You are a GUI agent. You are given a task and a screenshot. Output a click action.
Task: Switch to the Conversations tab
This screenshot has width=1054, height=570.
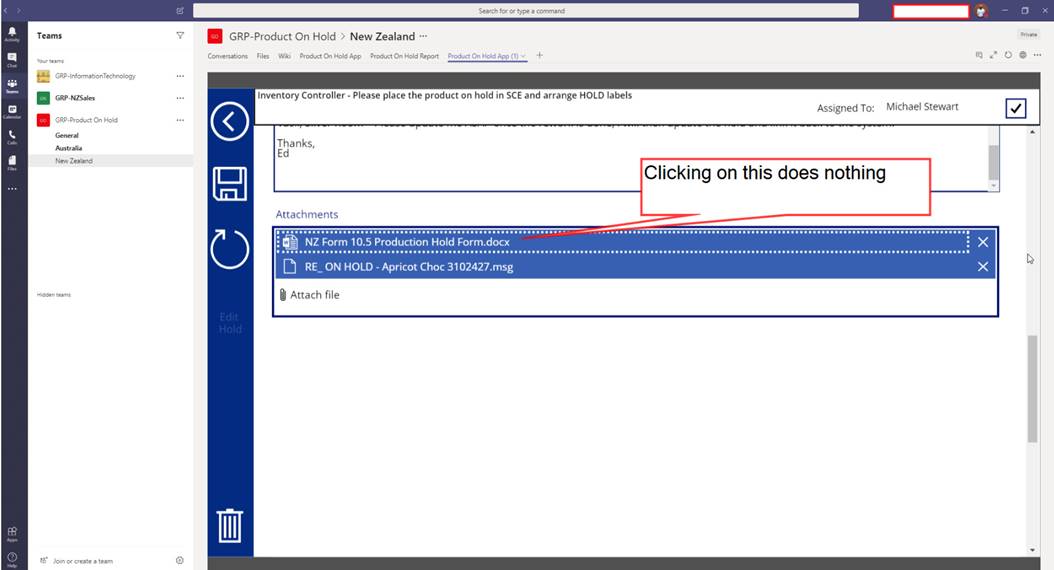tap(227, 56)
